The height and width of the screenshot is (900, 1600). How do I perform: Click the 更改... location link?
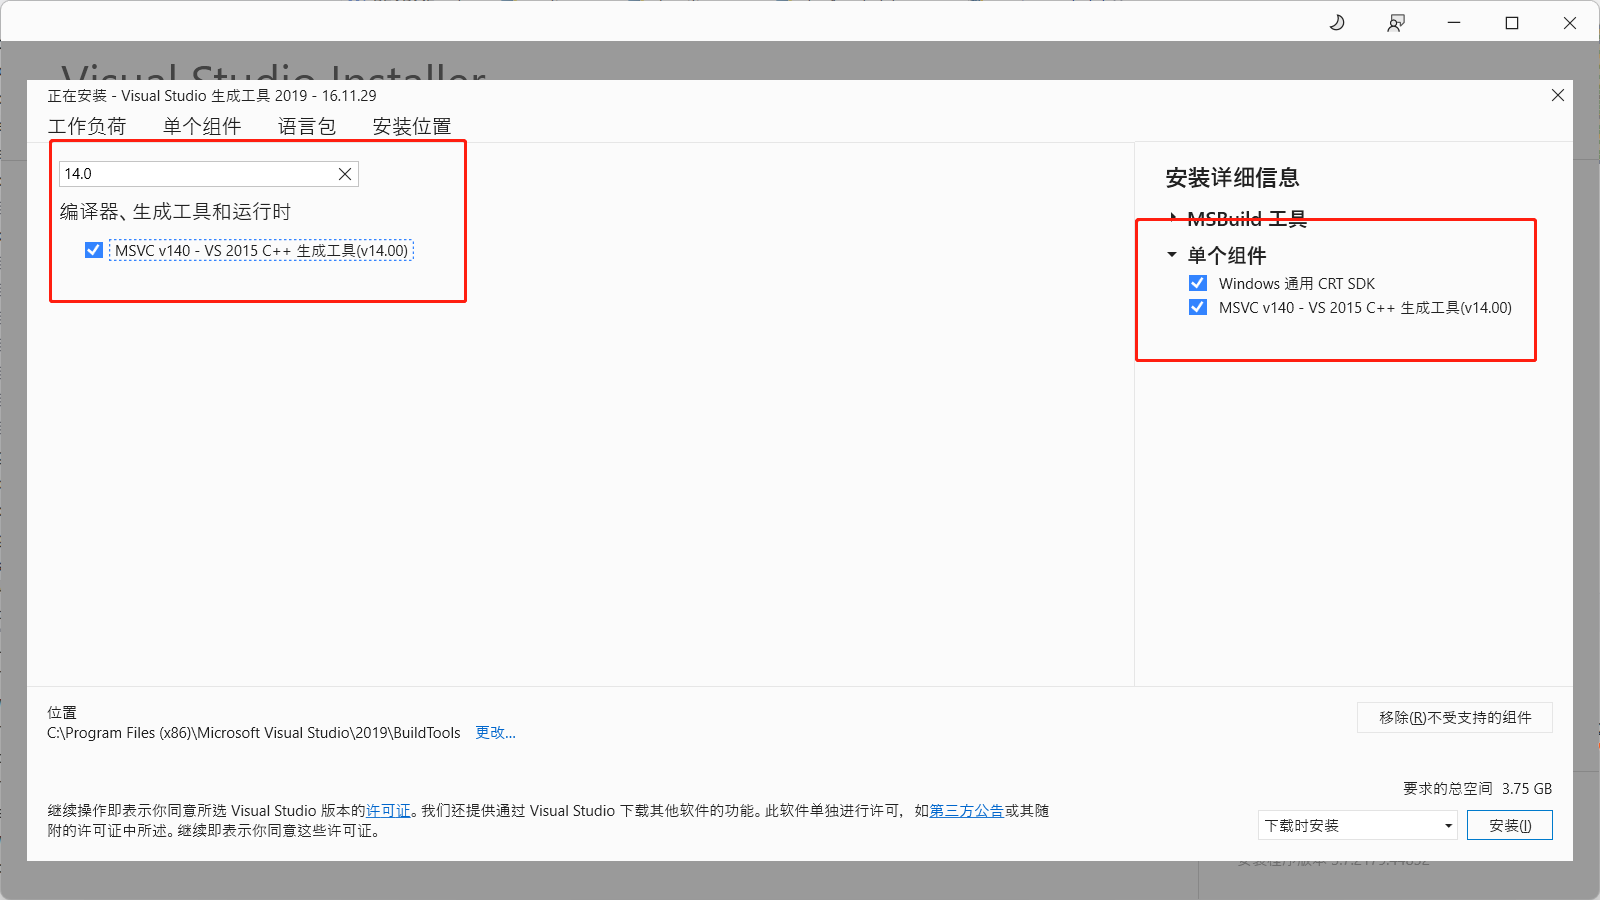[x=495, y=732]
